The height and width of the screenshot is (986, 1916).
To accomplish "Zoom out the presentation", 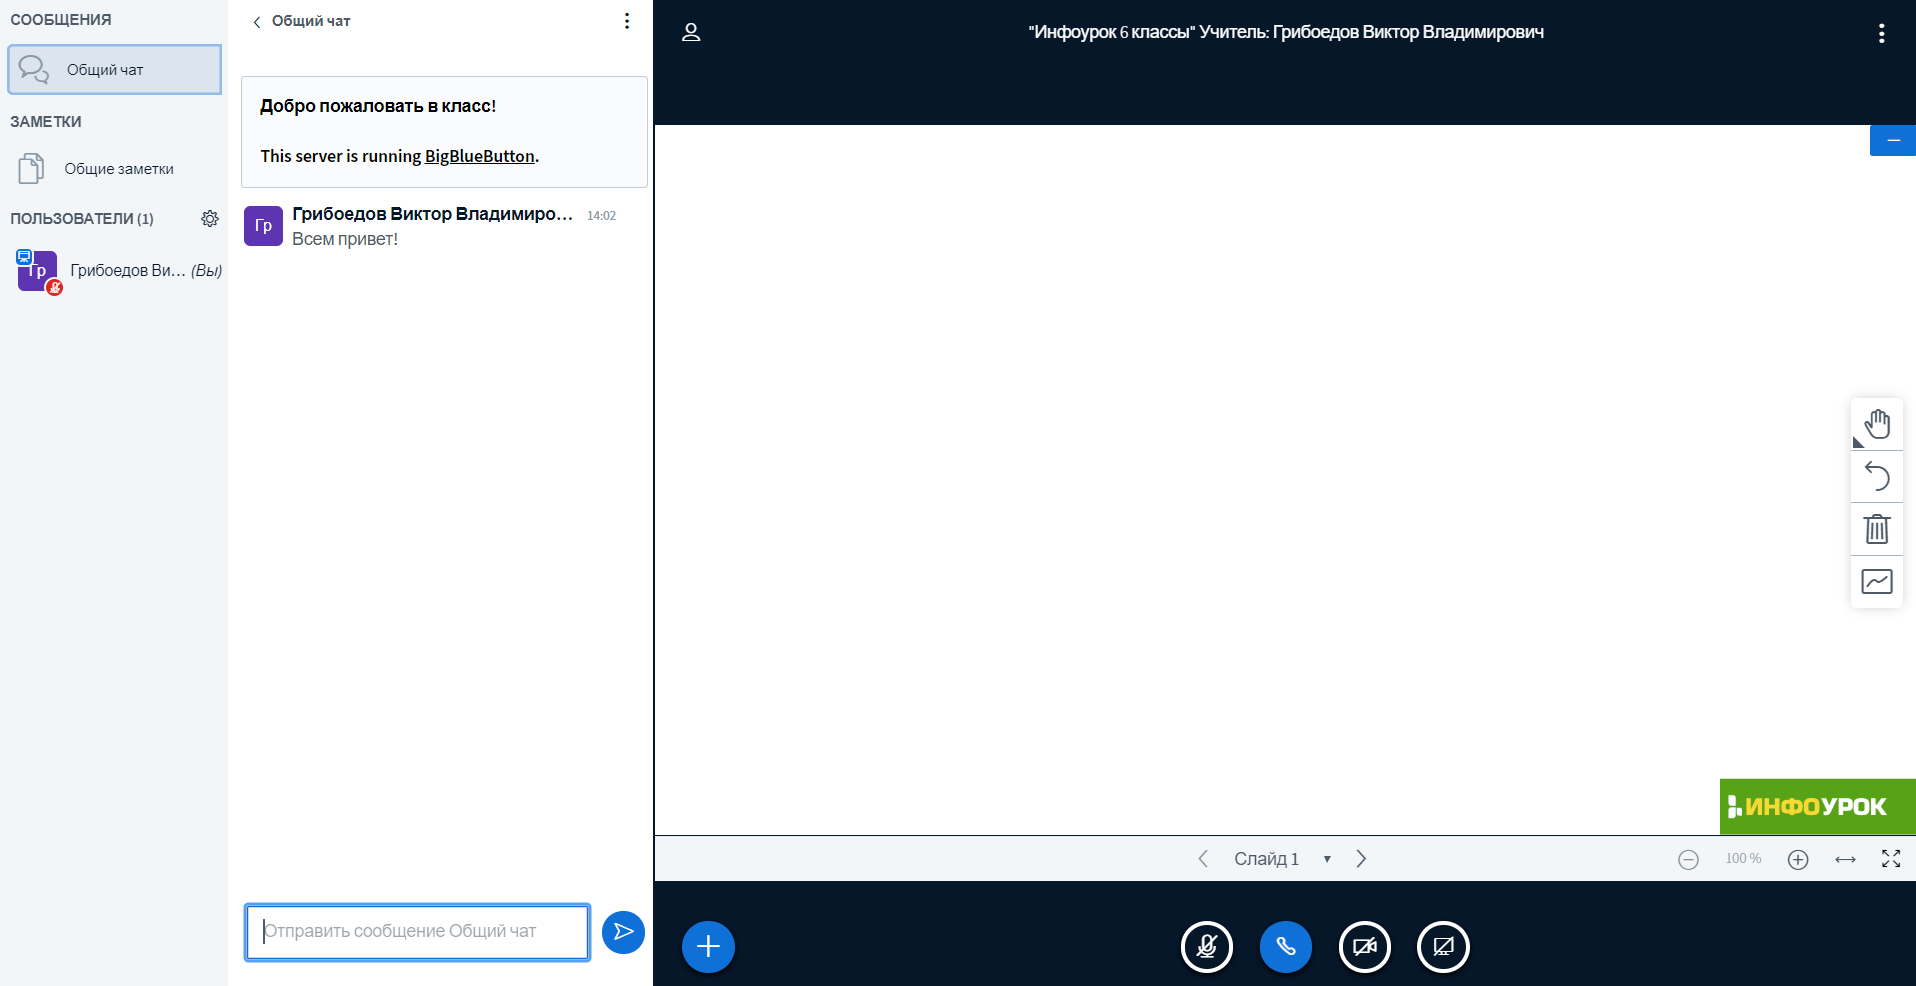I will point(1688,860).
